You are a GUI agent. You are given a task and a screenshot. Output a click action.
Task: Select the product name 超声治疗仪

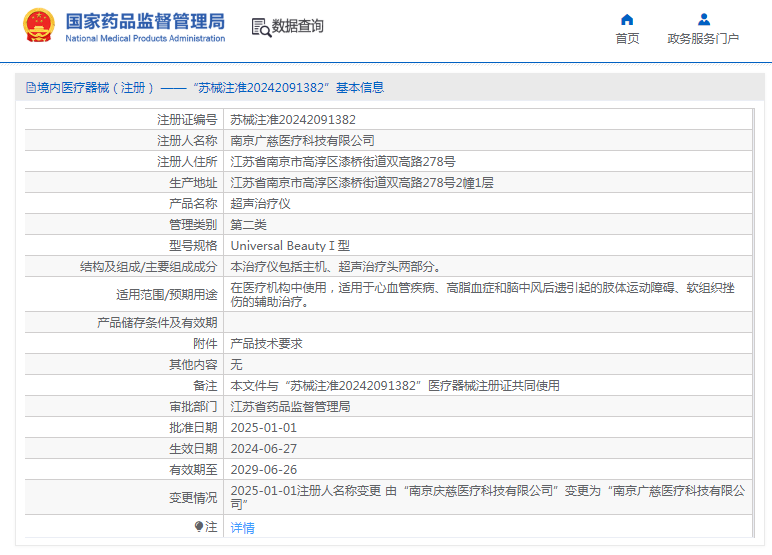click(x=260, y=204)
